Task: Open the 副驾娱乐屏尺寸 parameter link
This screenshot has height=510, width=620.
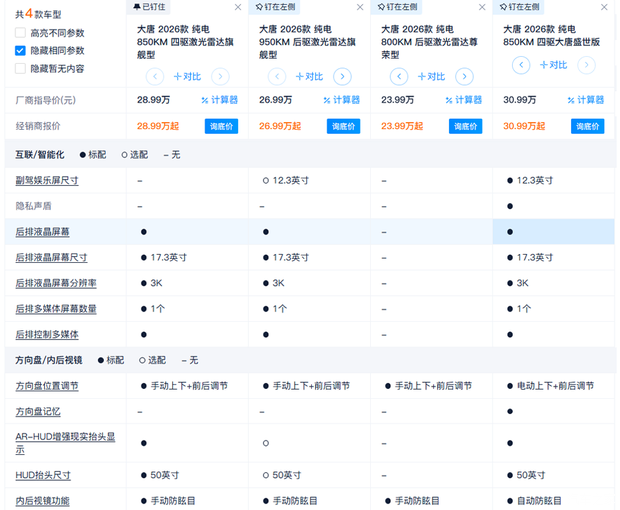Action: click(x=47, y=181)
